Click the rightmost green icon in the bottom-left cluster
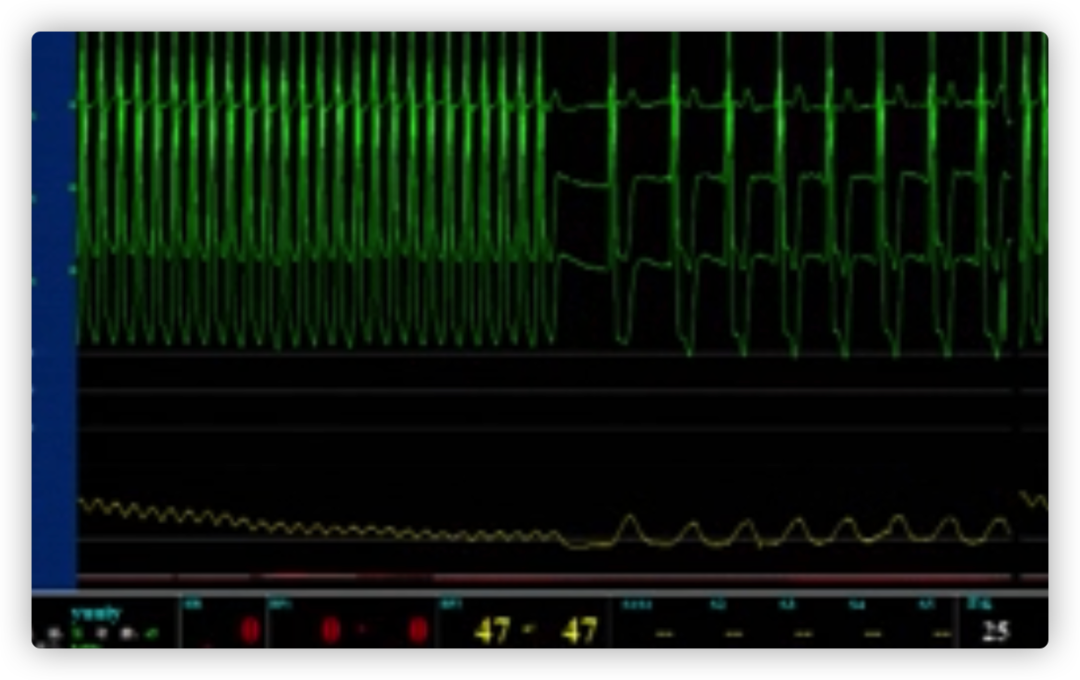 coord(151,633)
